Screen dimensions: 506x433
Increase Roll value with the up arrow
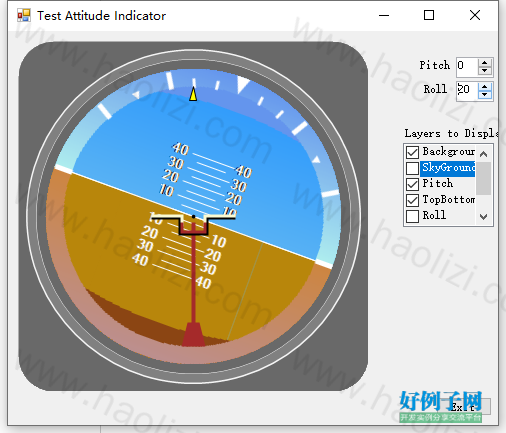coord(484,87)
